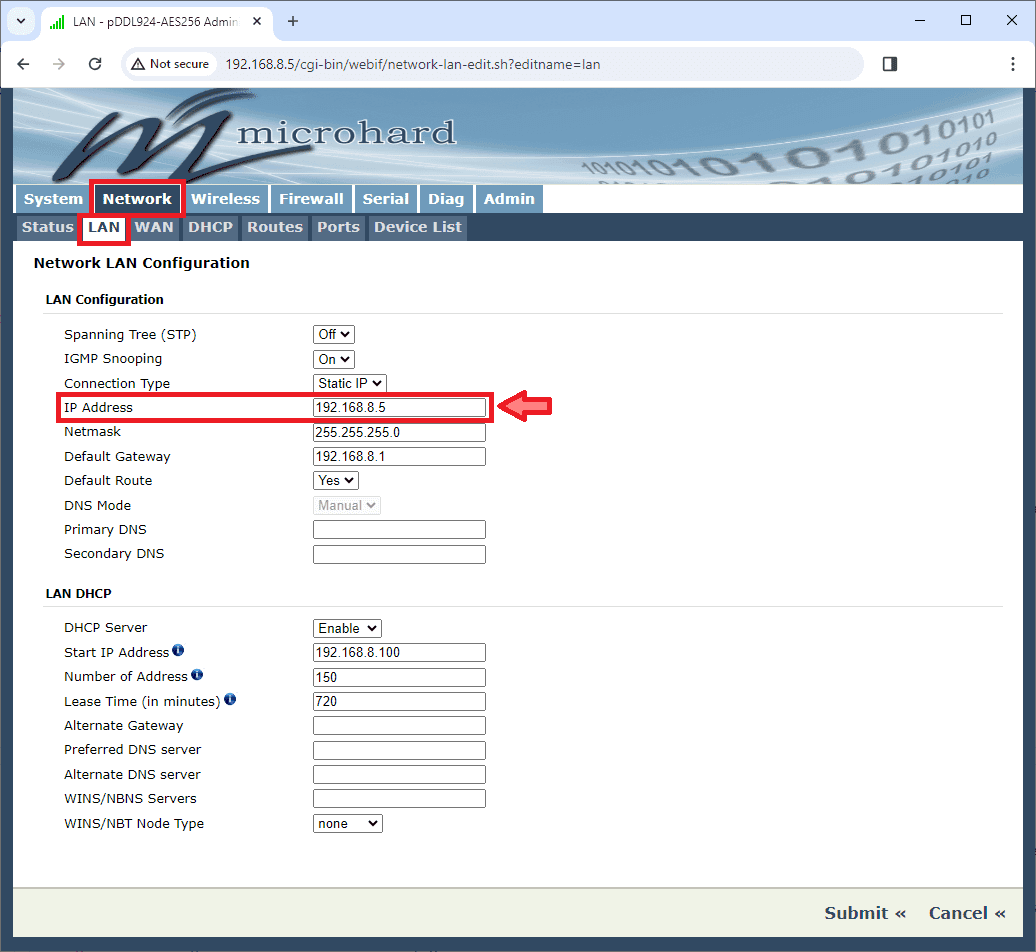
Task: Click the browser back arrow
Action: coord(24,64)
